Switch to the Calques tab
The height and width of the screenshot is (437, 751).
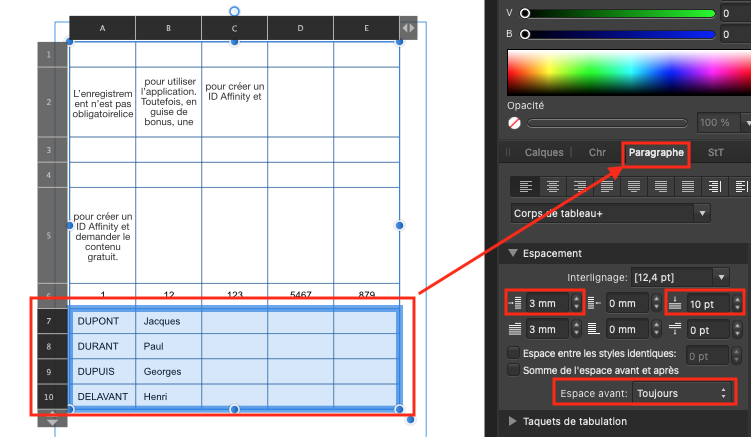pos(544,152)
